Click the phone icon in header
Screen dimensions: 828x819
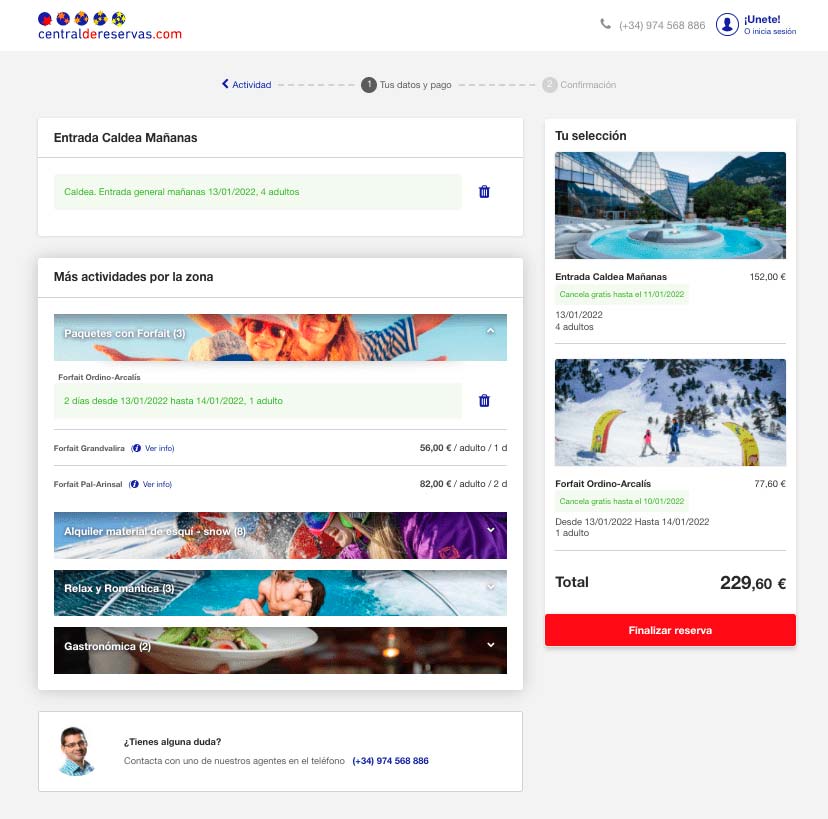(x=605, y=24)
